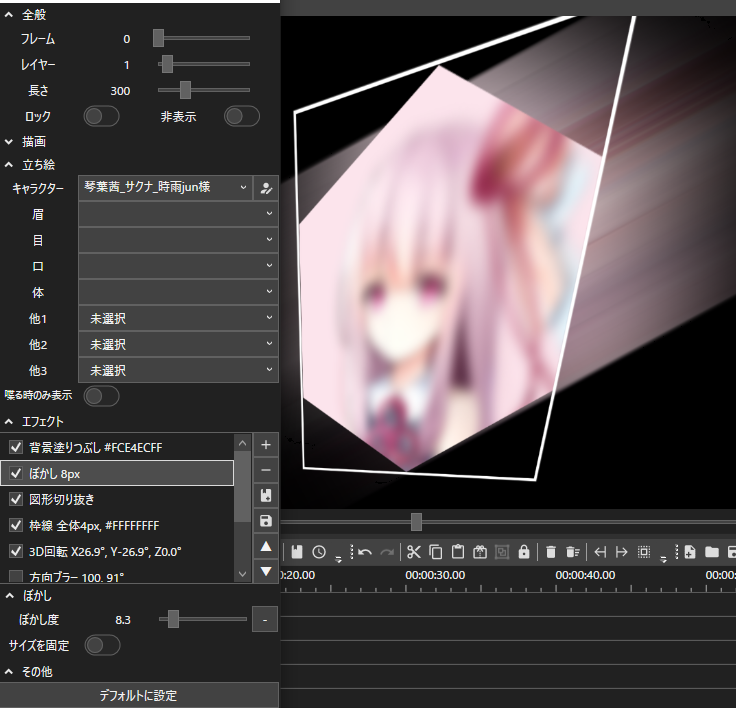Click paste special clipboard icon
This screenshot has height=708, width=736.
click(480, 552)
